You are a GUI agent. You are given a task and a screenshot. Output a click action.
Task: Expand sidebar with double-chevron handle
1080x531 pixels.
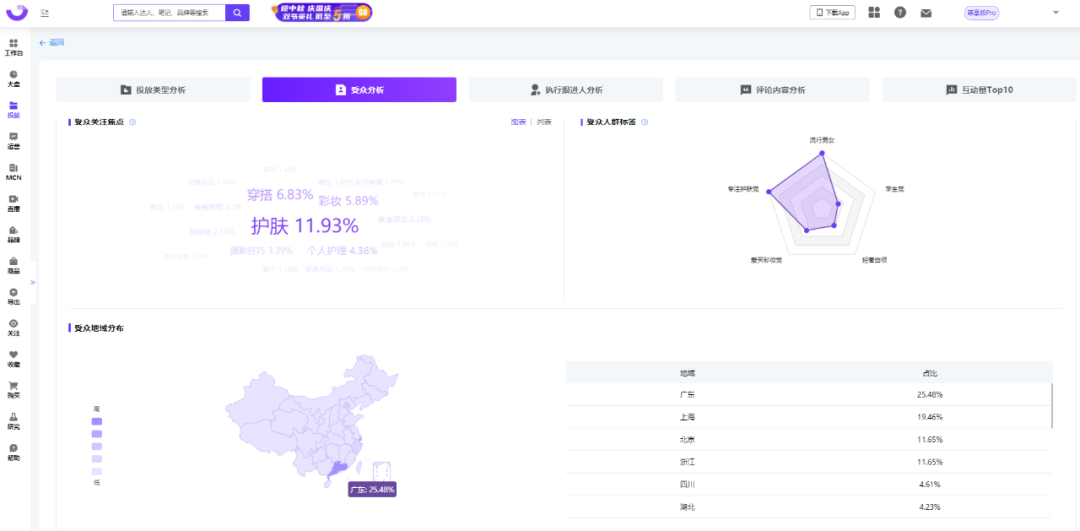[32, 282]
